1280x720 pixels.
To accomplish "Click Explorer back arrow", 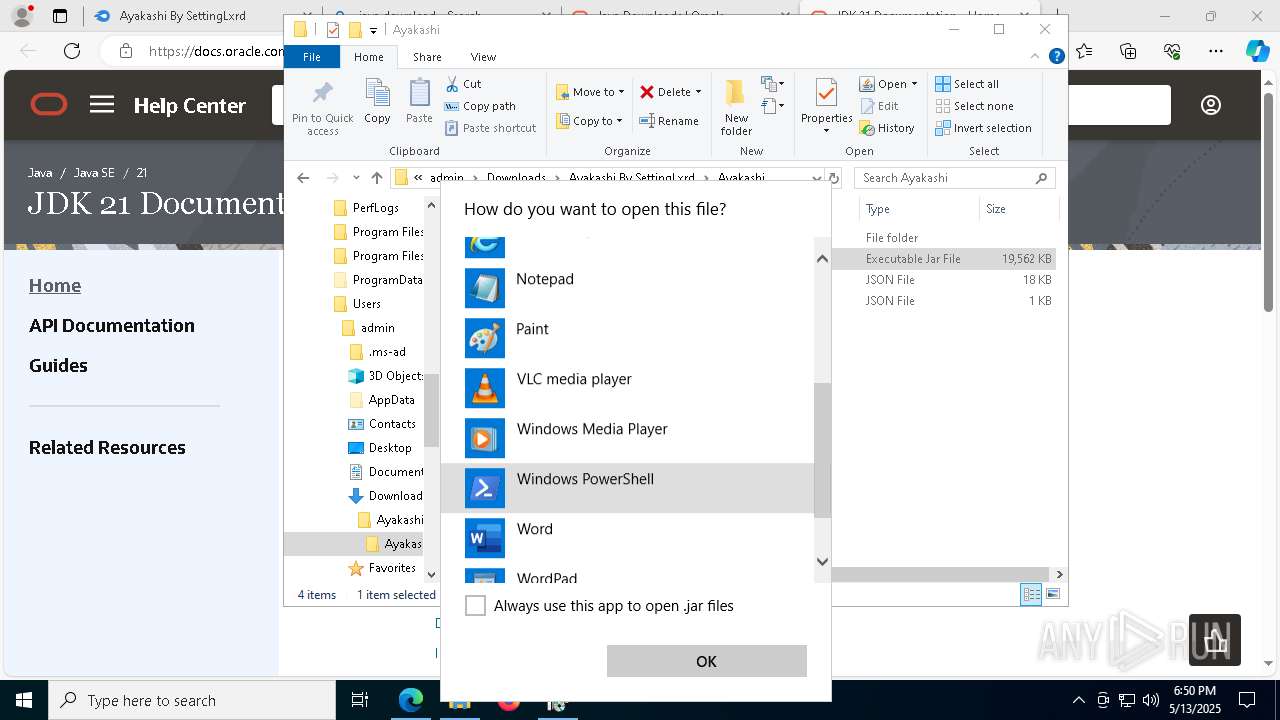I will tap(303, 178).
